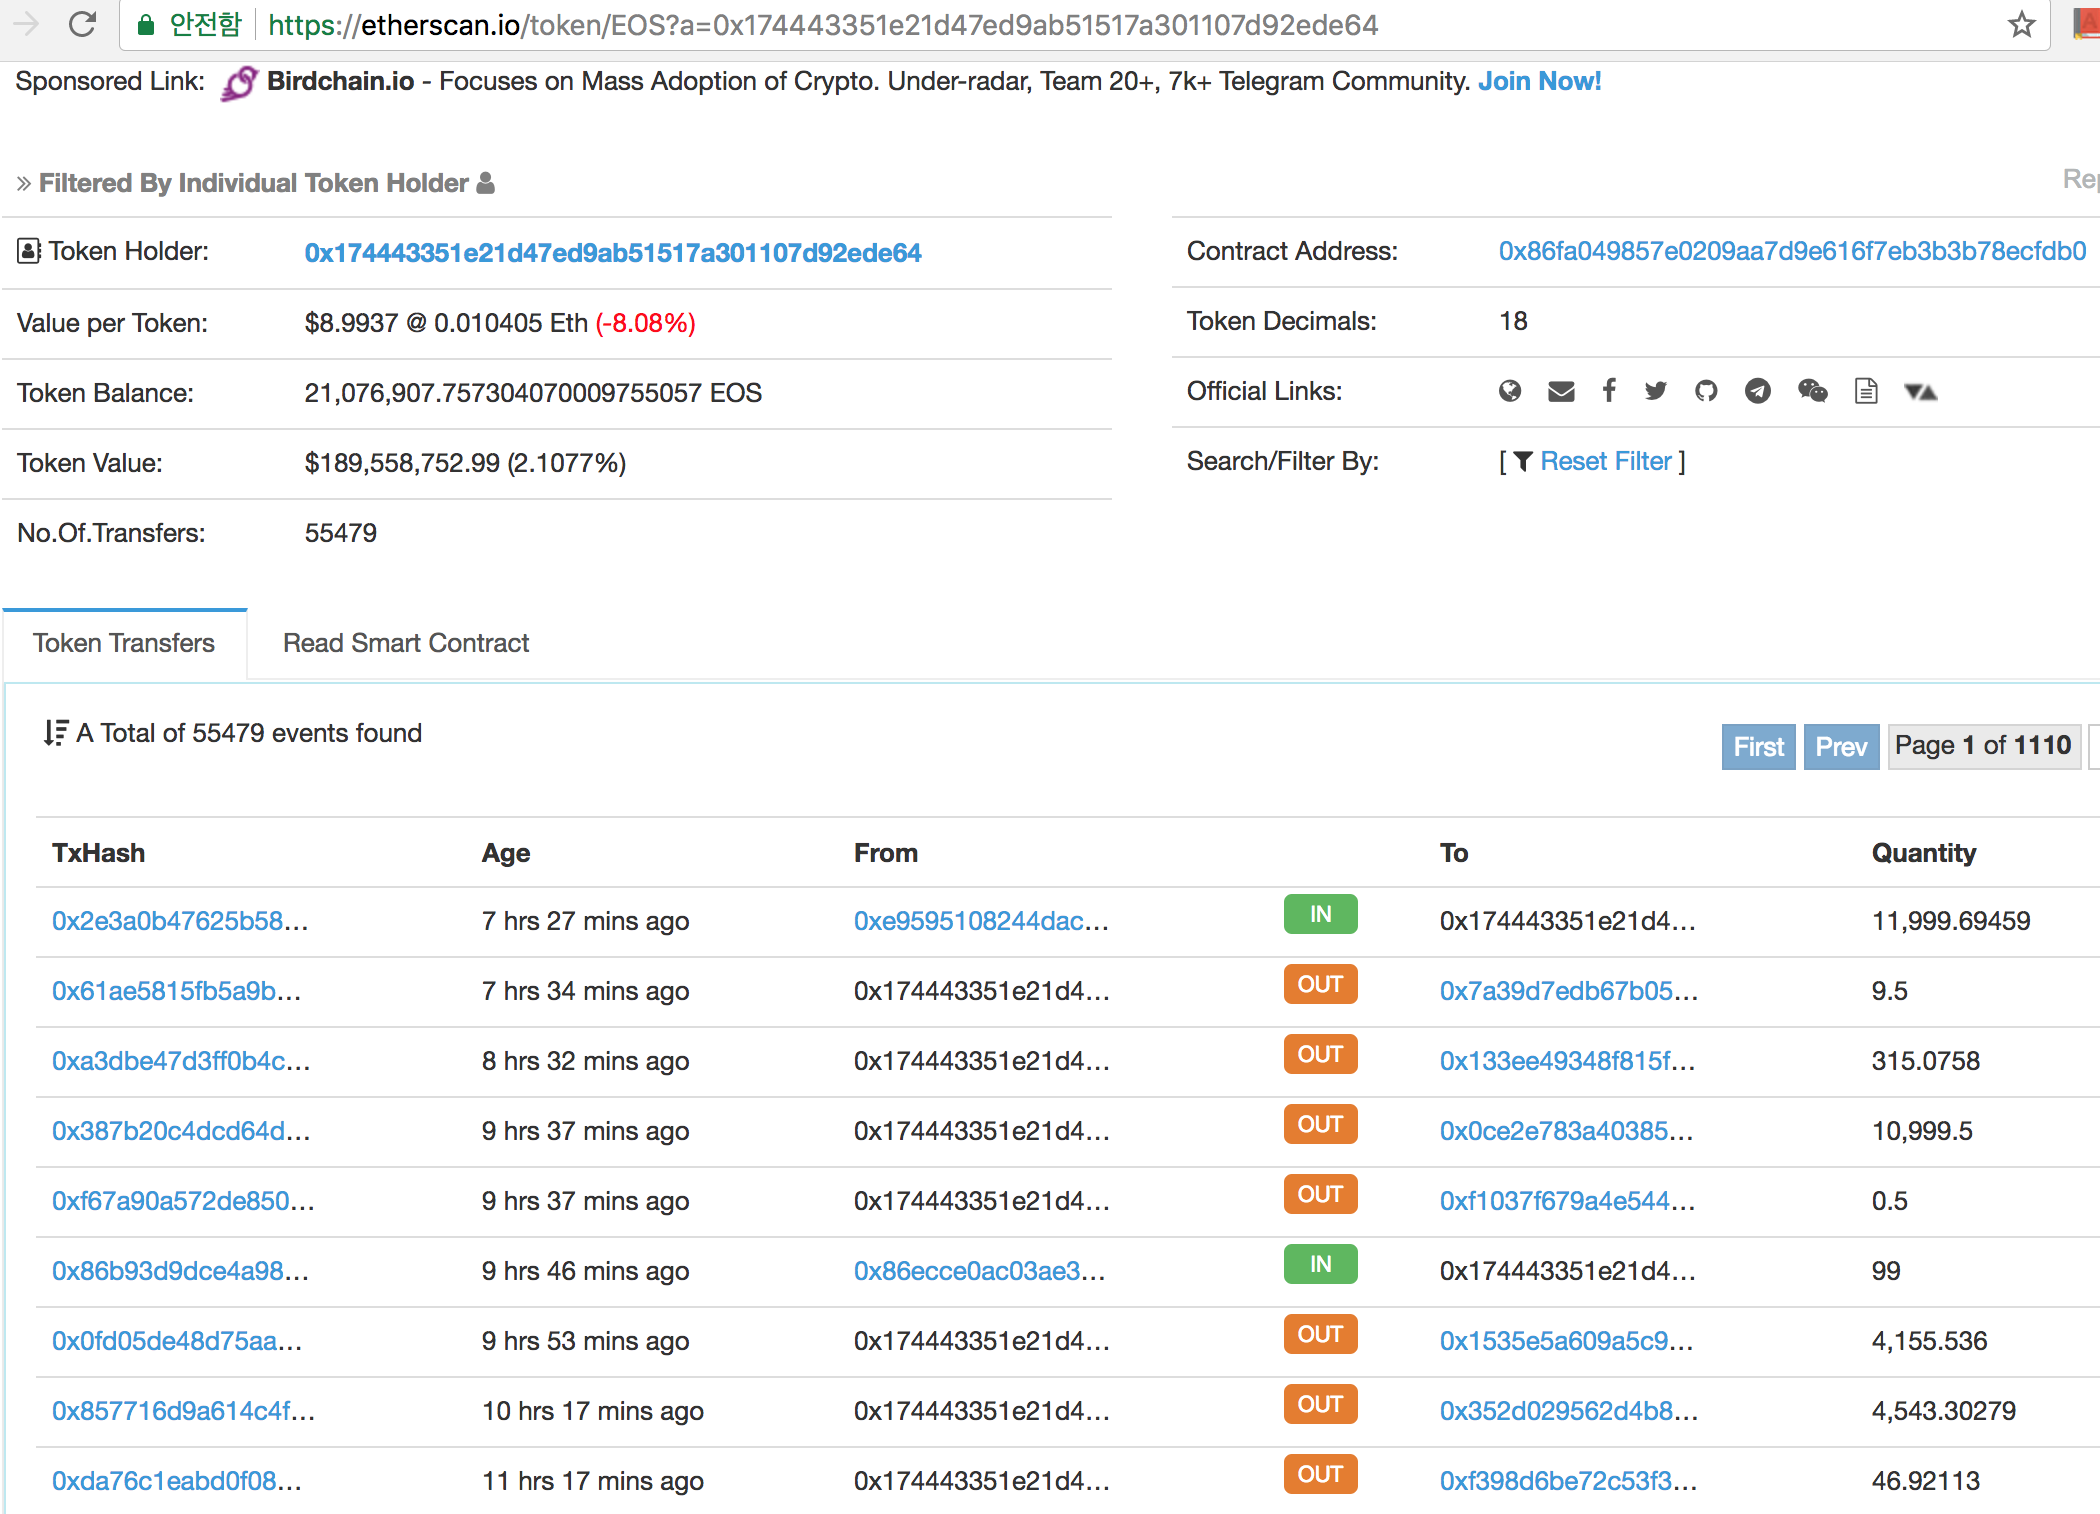The height and width of the screenshot is (1514, 2100).
Task: Bookmark this page with the star icon
Action: pos(2021,24)
